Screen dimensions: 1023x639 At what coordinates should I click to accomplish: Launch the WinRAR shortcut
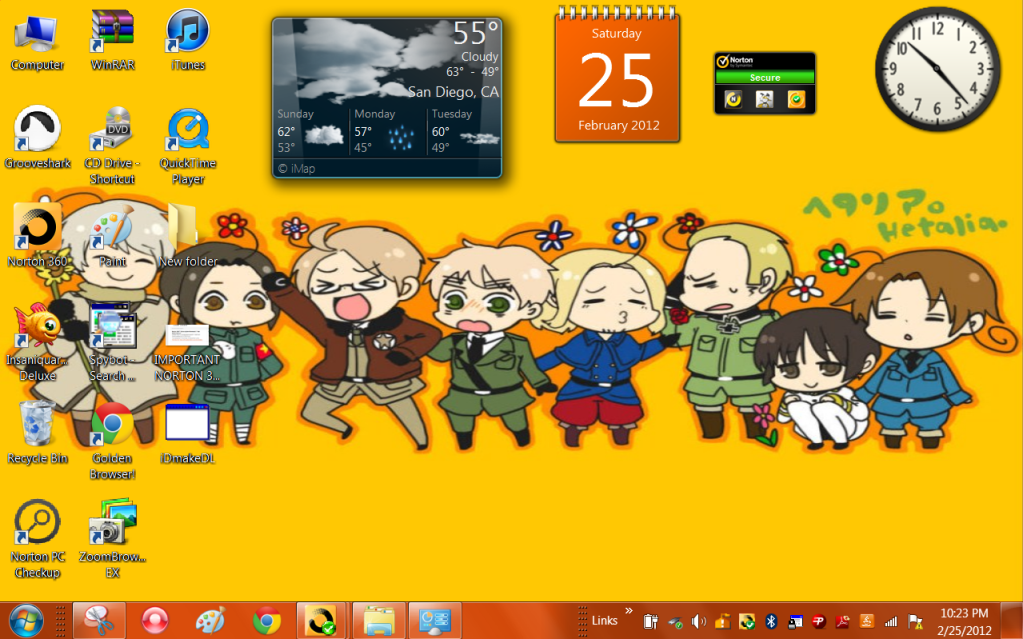(112, 41)
